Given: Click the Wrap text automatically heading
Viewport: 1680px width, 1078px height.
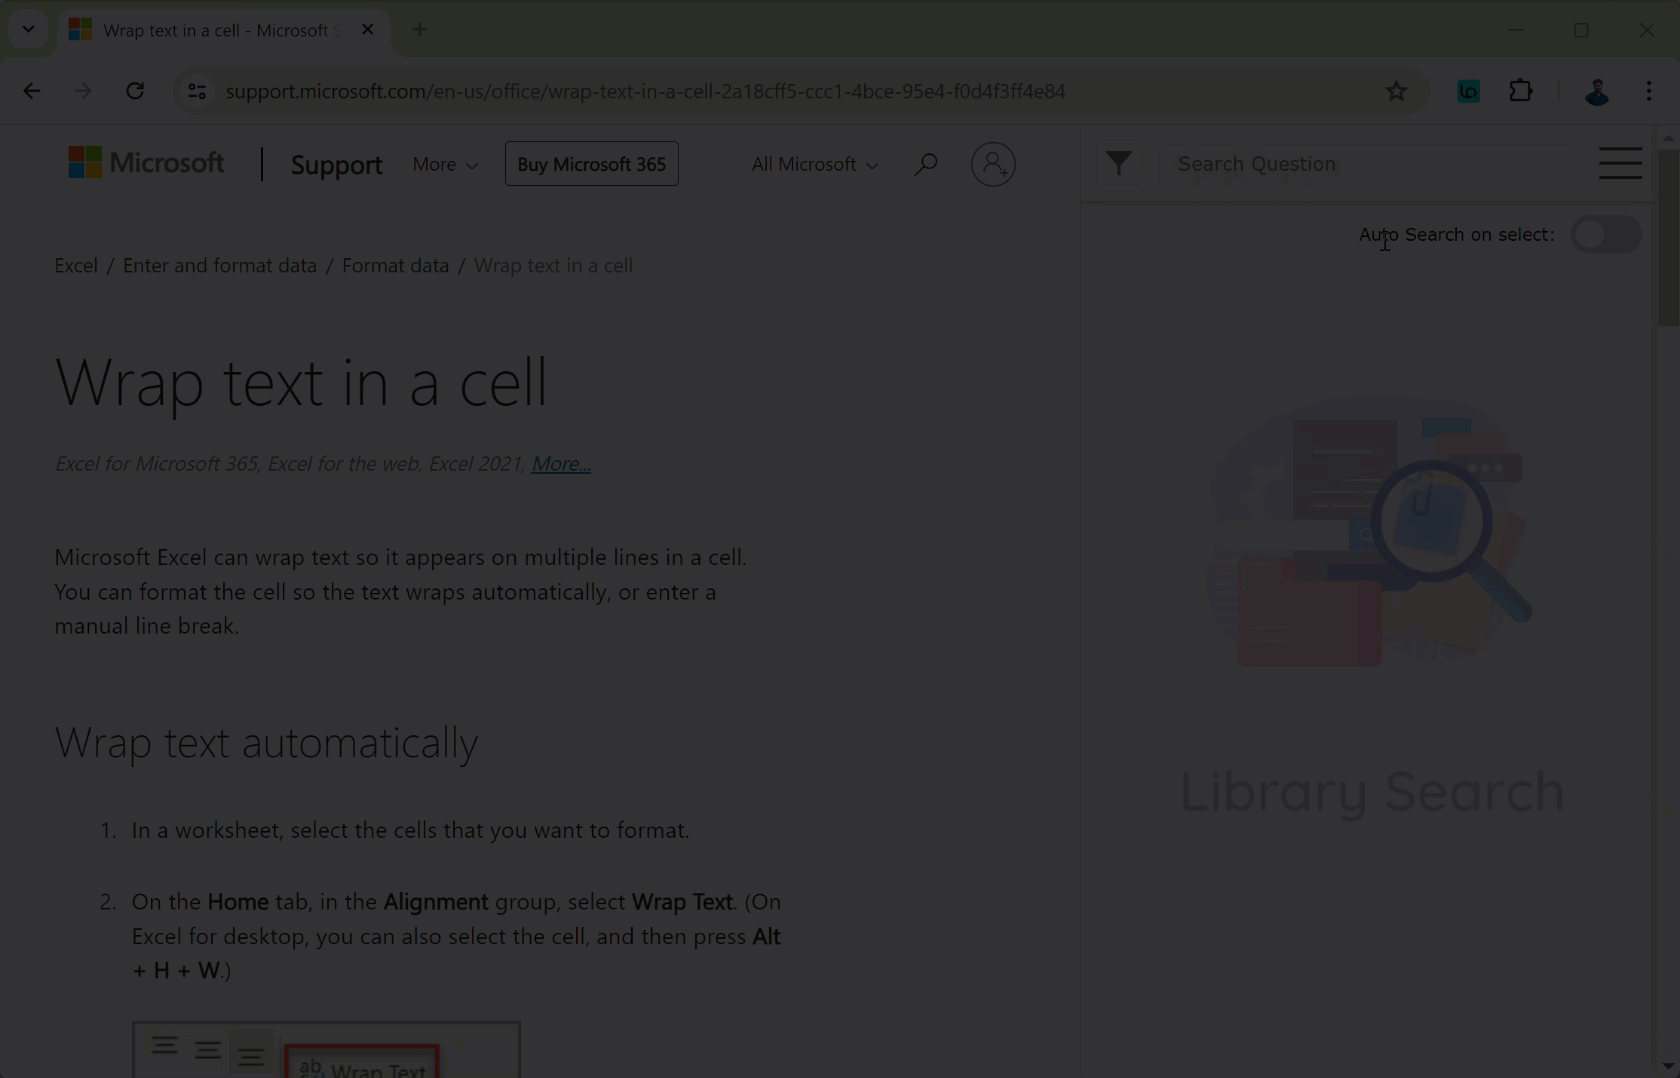Looking at the screenshot, I should (266, 743).
